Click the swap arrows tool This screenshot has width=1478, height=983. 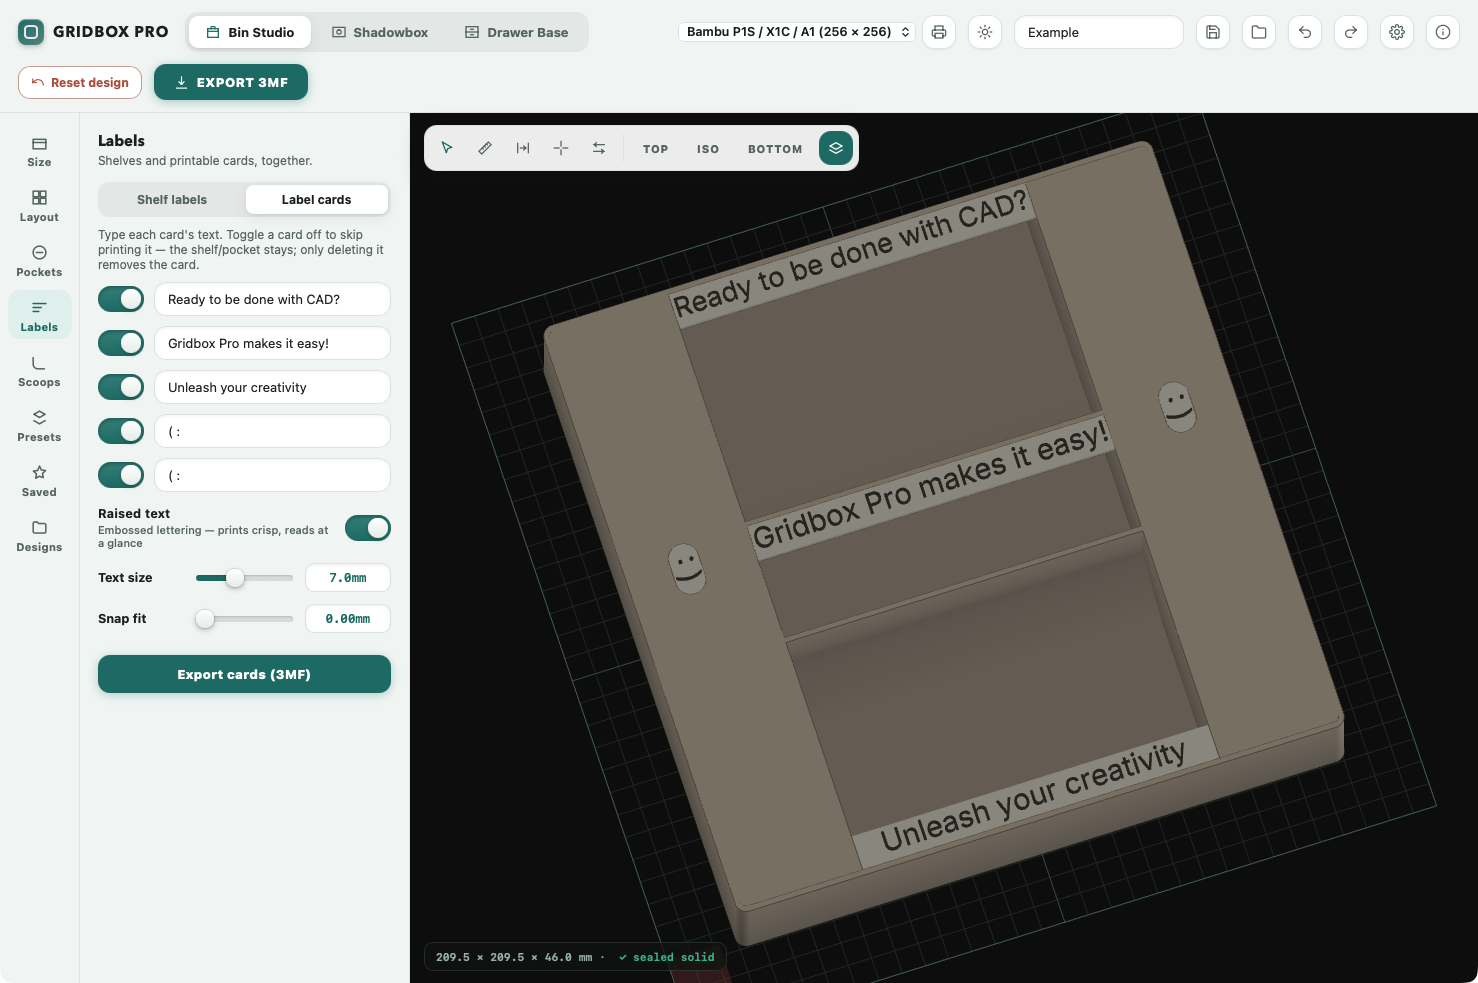click(599, 148)
